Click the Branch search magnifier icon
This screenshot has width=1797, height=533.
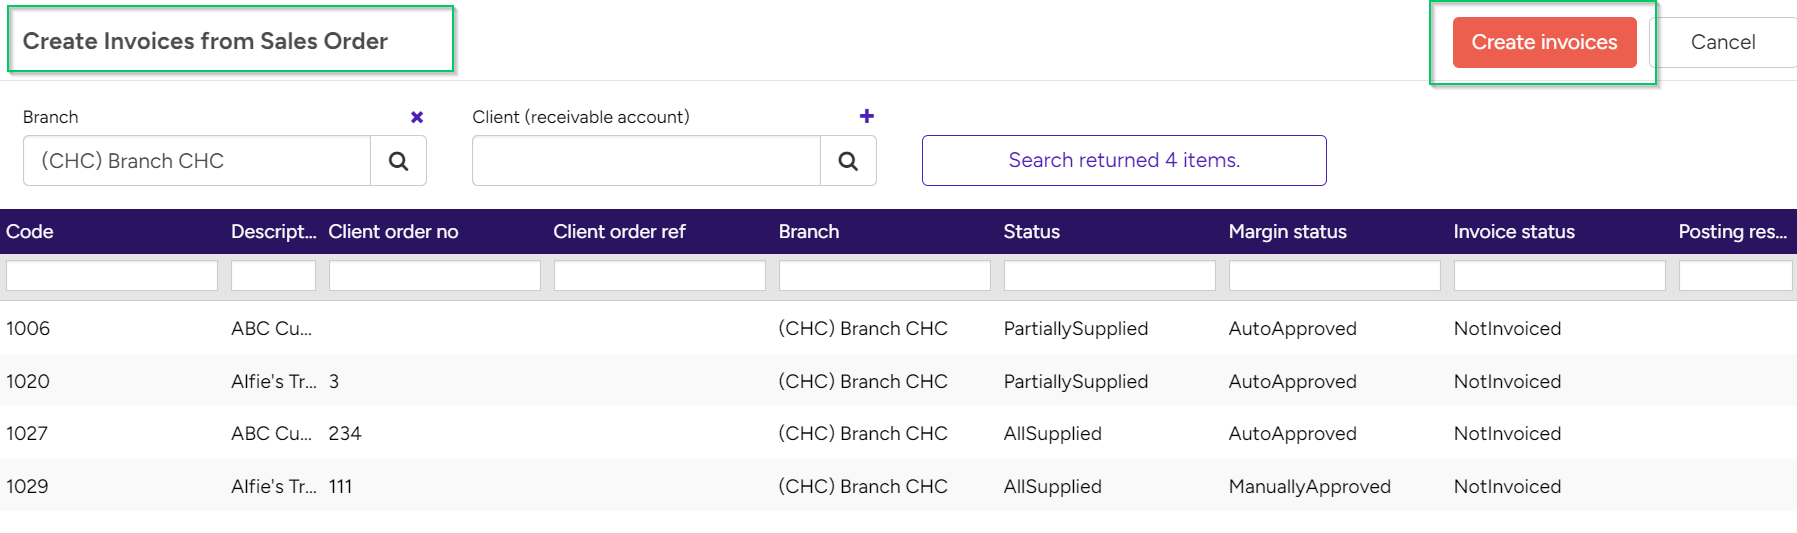tap(398, 161)
